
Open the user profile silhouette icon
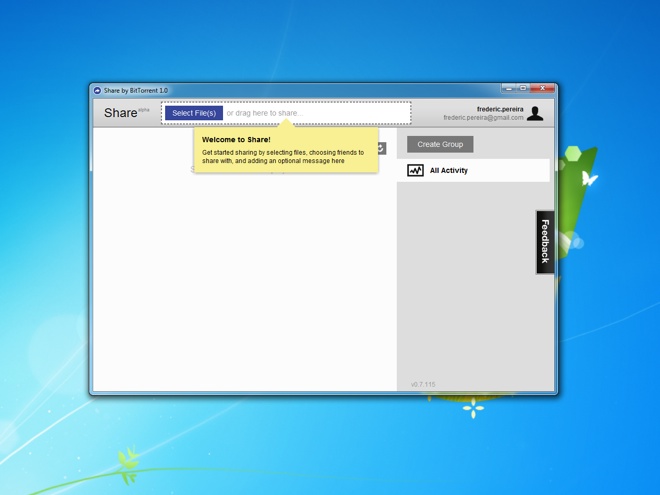pyautogui.click(x=535, y=114)
